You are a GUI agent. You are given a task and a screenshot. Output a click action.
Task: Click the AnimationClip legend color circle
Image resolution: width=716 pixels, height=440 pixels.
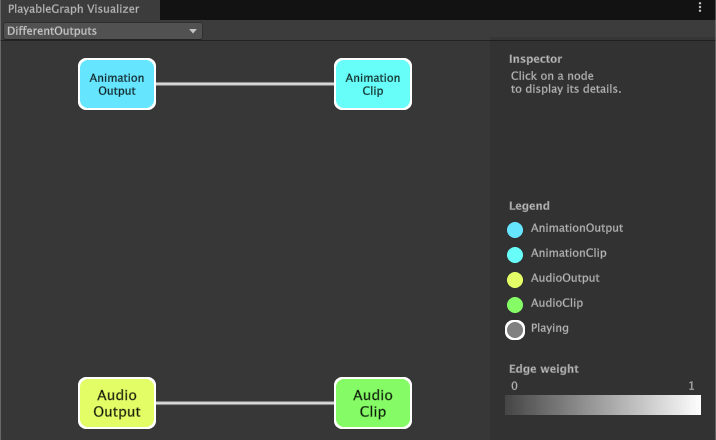[x=515, y=255]
